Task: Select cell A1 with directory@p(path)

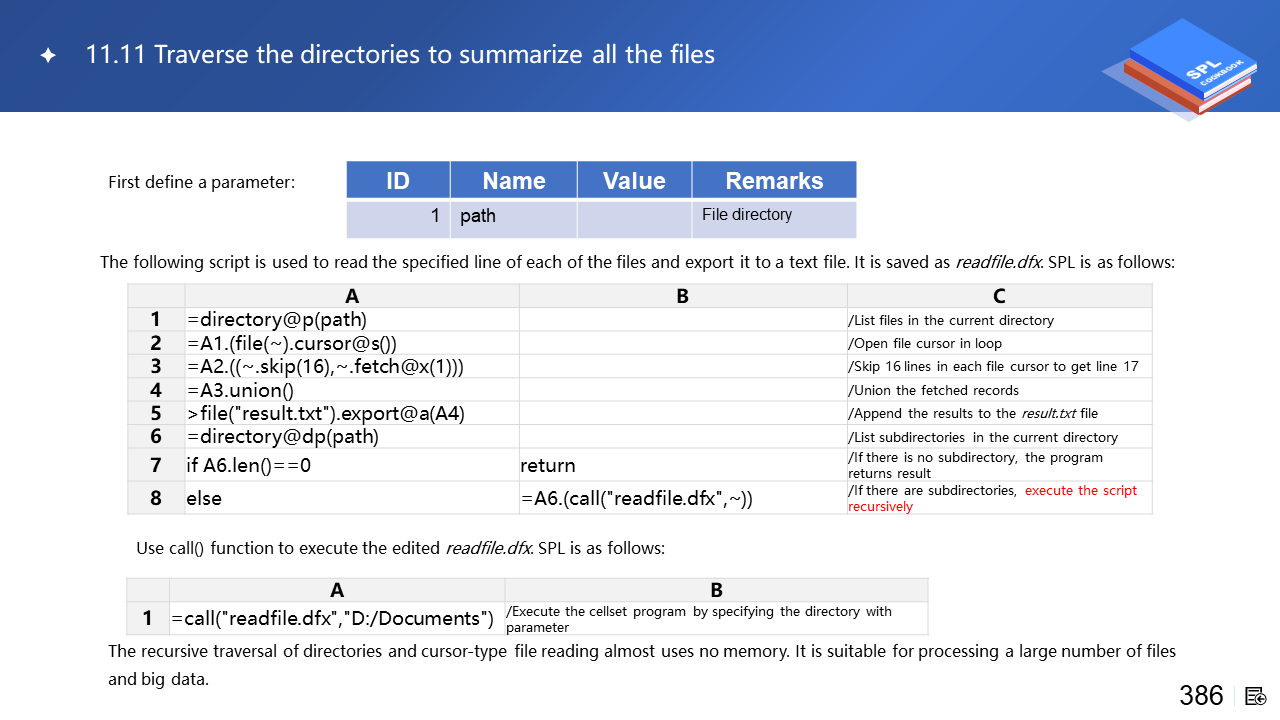Action: click(352, 320)
